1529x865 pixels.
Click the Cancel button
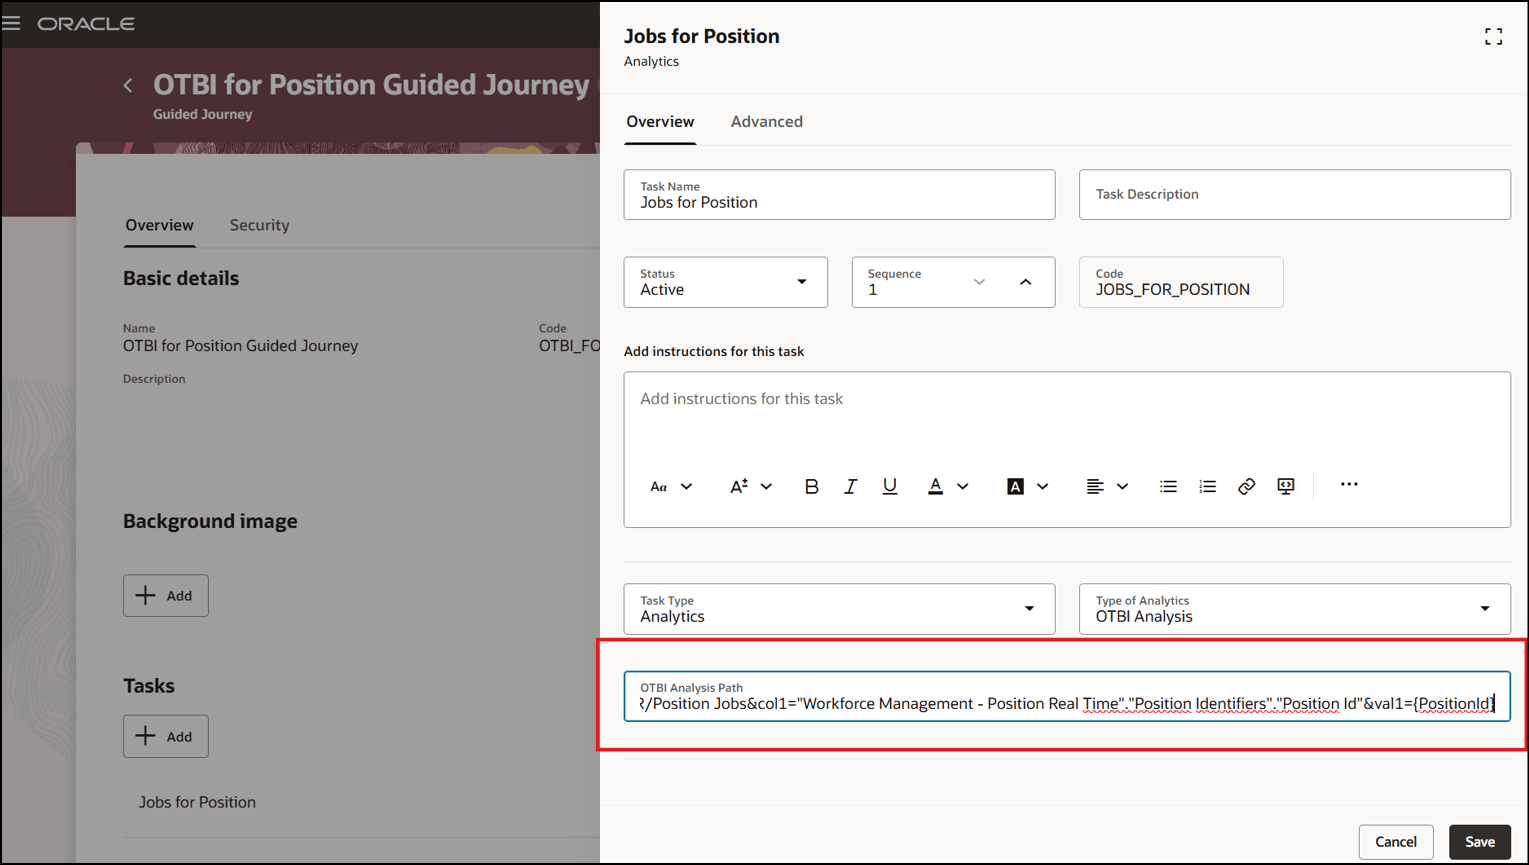[1395, 842]
